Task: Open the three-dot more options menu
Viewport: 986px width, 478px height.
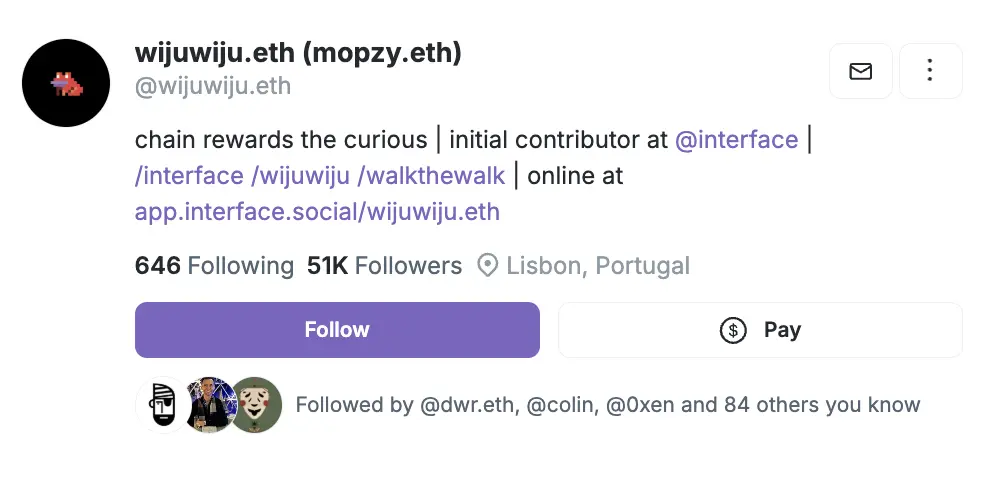Action: (930, 71)
